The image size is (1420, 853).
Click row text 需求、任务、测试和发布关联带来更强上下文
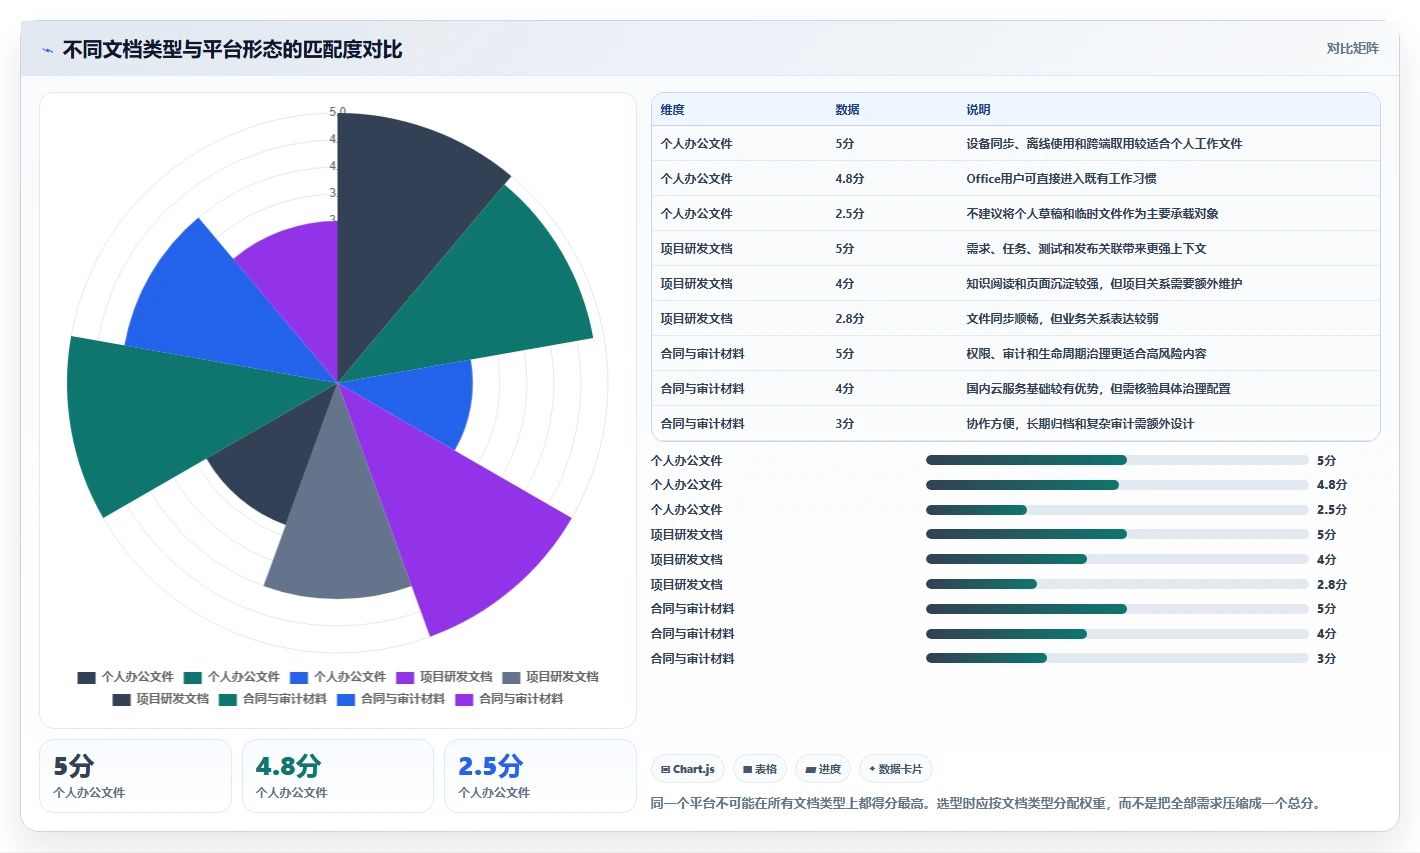point(1086,249)
